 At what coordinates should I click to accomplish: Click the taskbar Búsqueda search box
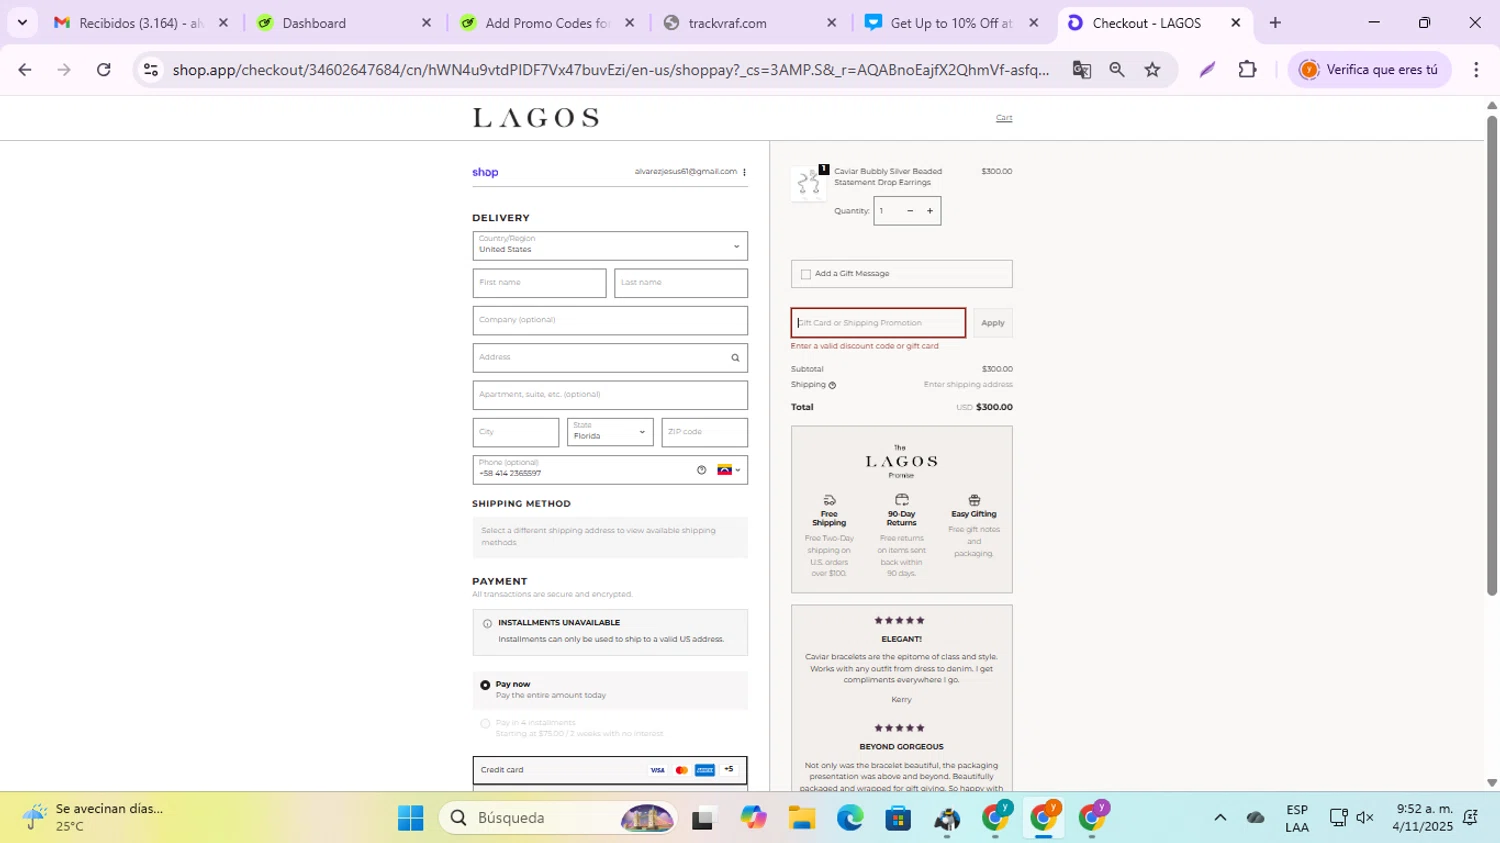[560, 818]
